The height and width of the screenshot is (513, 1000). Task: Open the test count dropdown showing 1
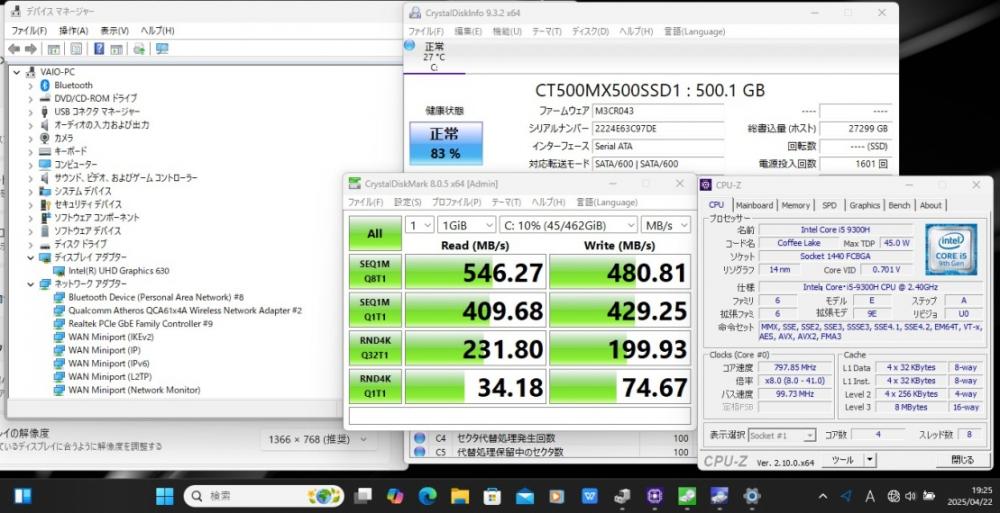[x=419, y=225]
